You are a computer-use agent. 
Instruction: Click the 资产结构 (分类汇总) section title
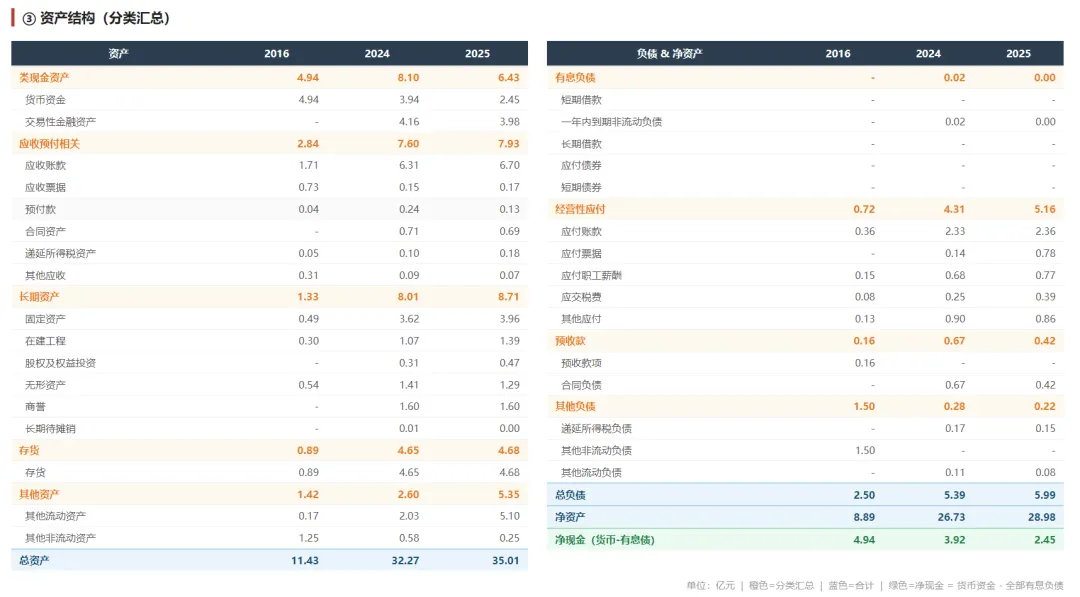(104, 18)
